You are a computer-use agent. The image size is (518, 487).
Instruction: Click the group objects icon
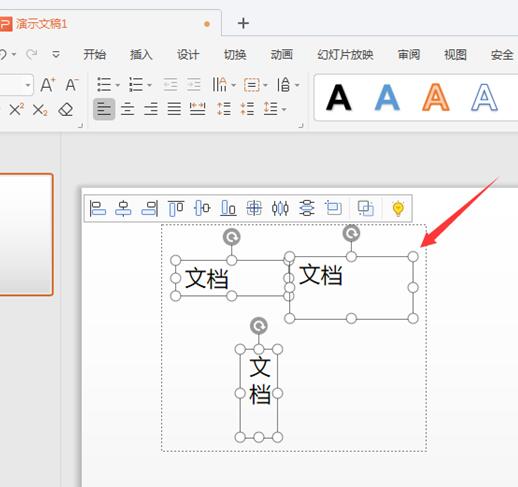pos(366,209)
